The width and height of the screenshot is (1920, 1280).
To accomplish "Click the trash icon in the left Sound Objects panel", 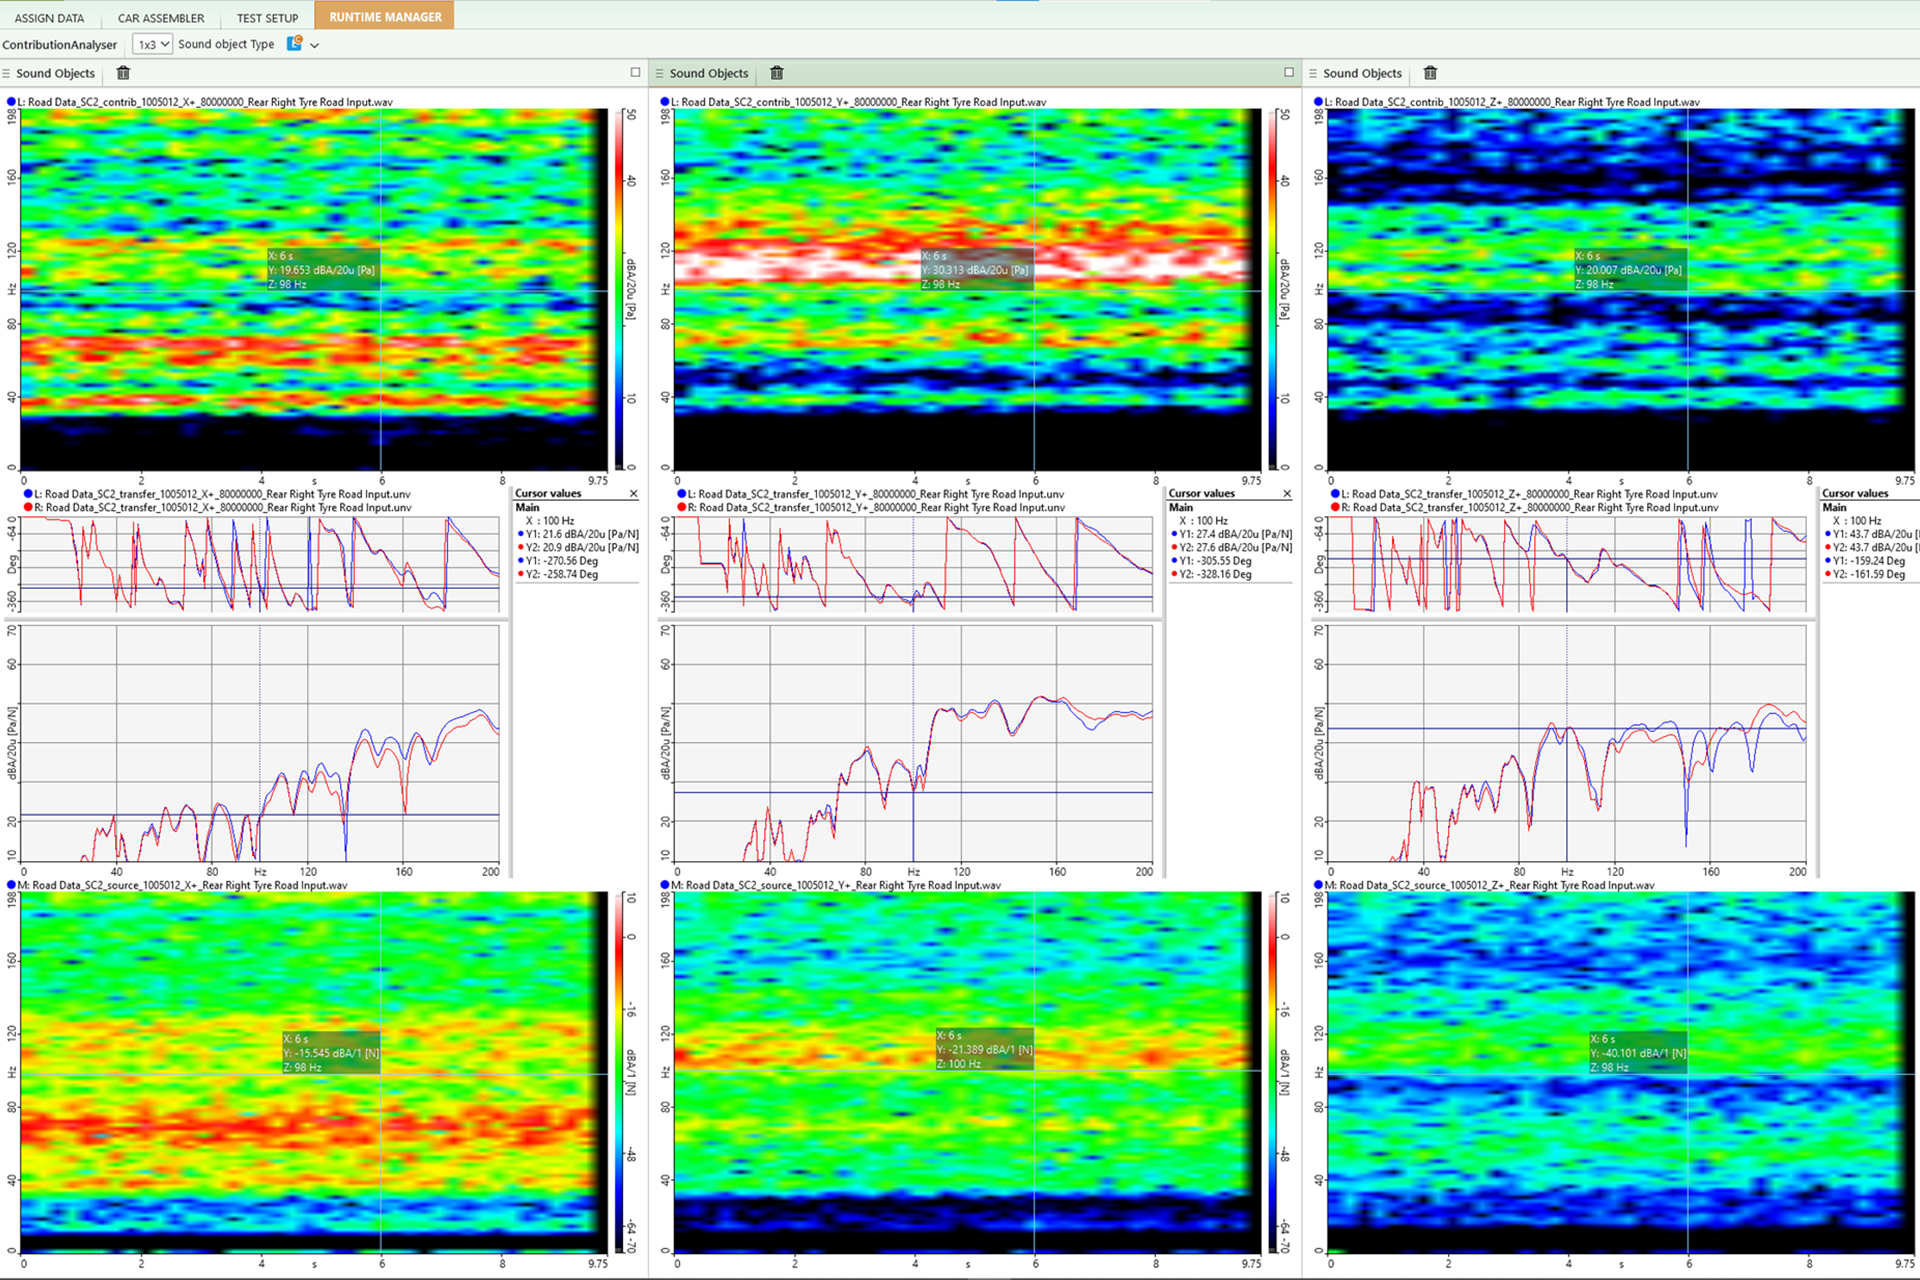I will point(123,73).
